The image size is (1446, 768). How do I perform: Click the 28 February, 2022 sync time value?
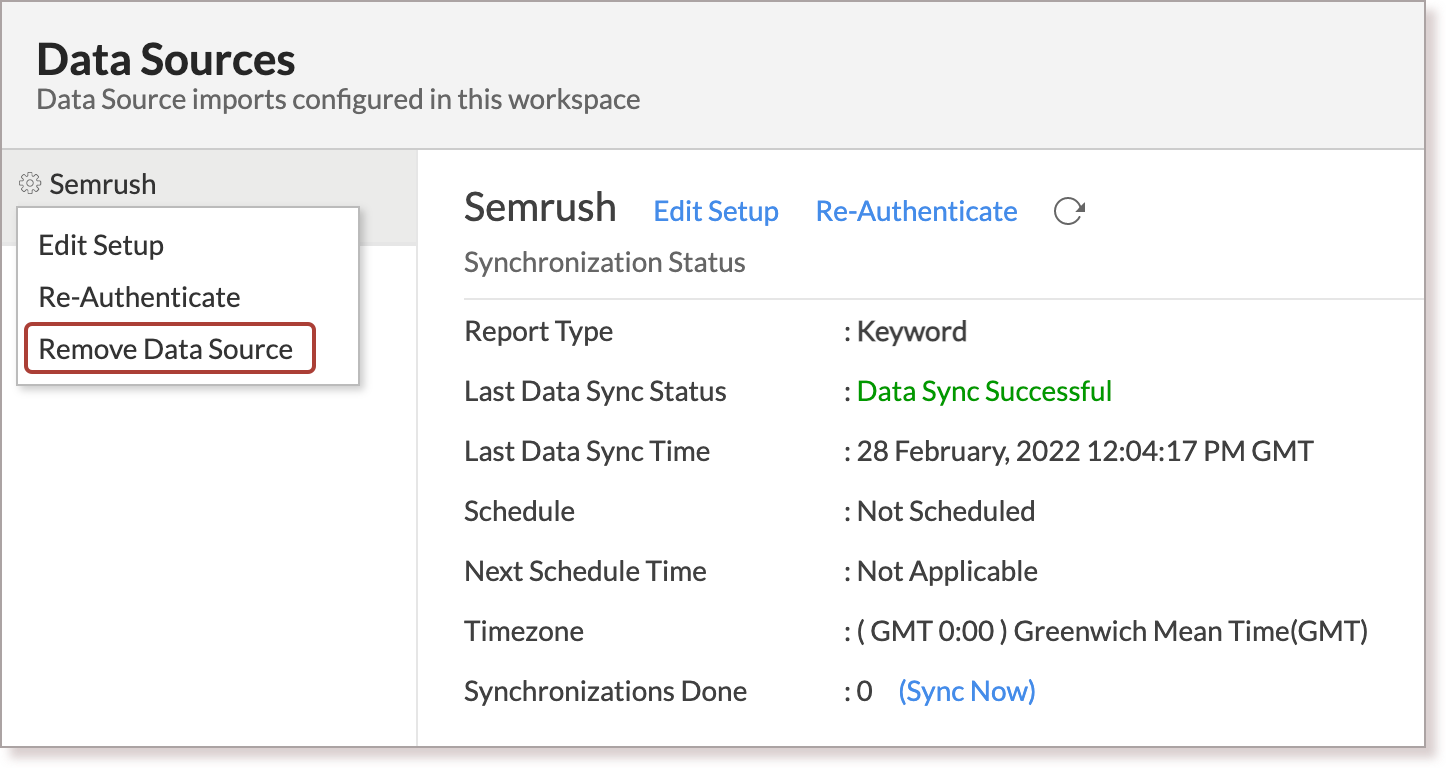[x=1085, y=451]
